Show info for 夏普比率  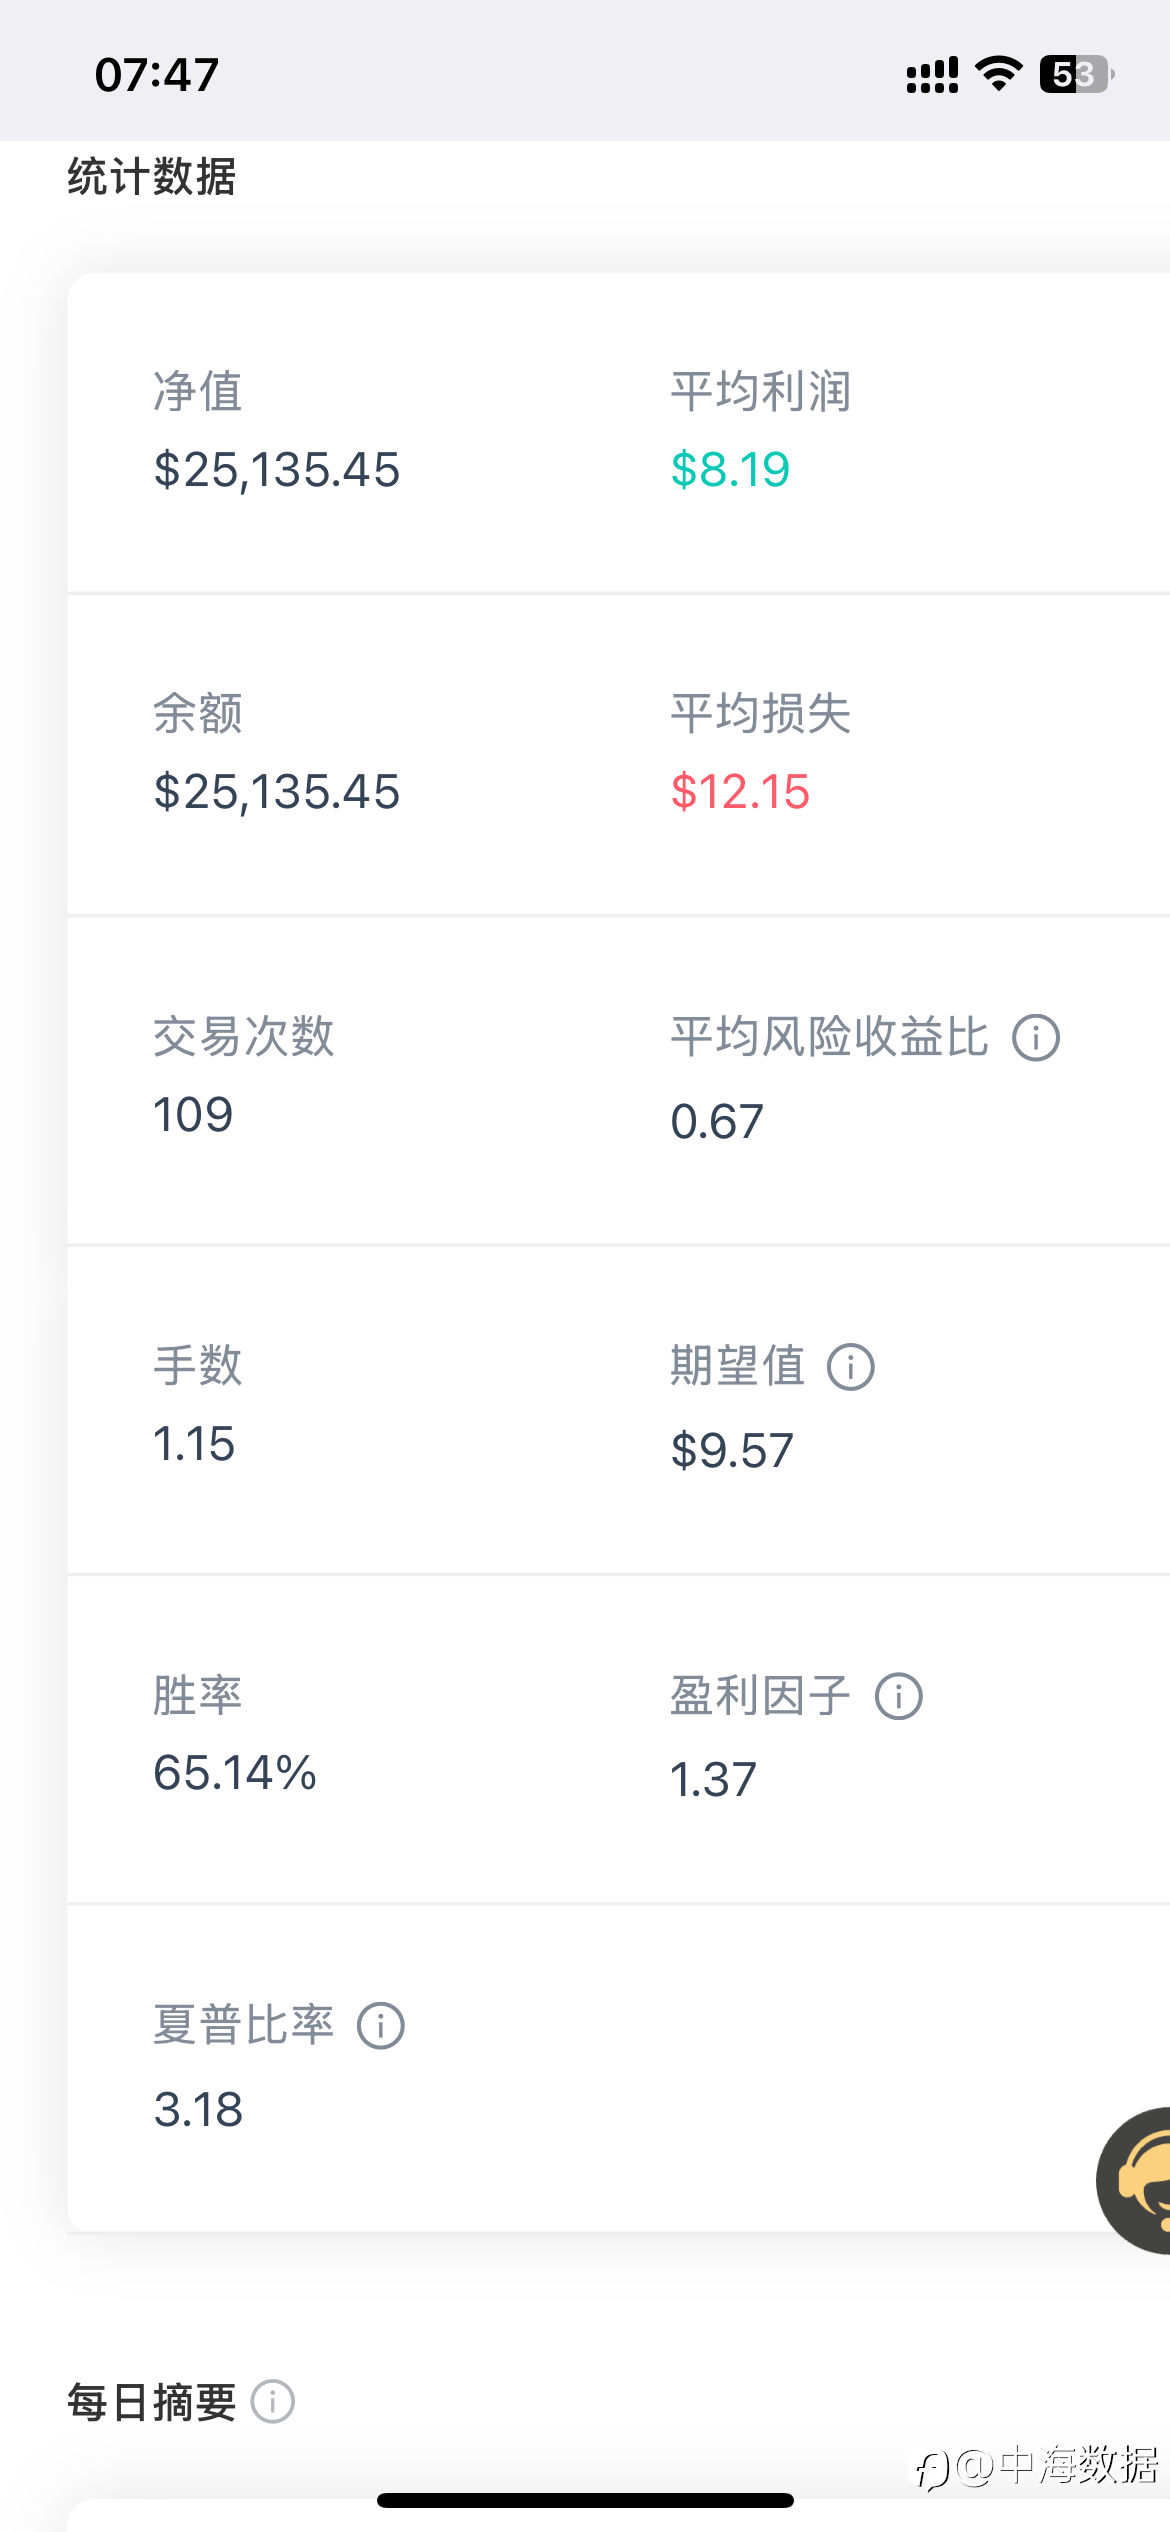[381, 2026]
